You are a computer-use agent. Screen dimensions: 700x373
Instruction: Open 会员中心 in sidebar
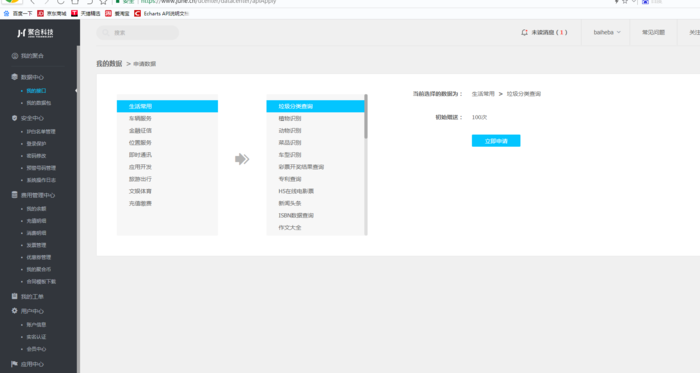pyautogui.click(x=36, y=349)
